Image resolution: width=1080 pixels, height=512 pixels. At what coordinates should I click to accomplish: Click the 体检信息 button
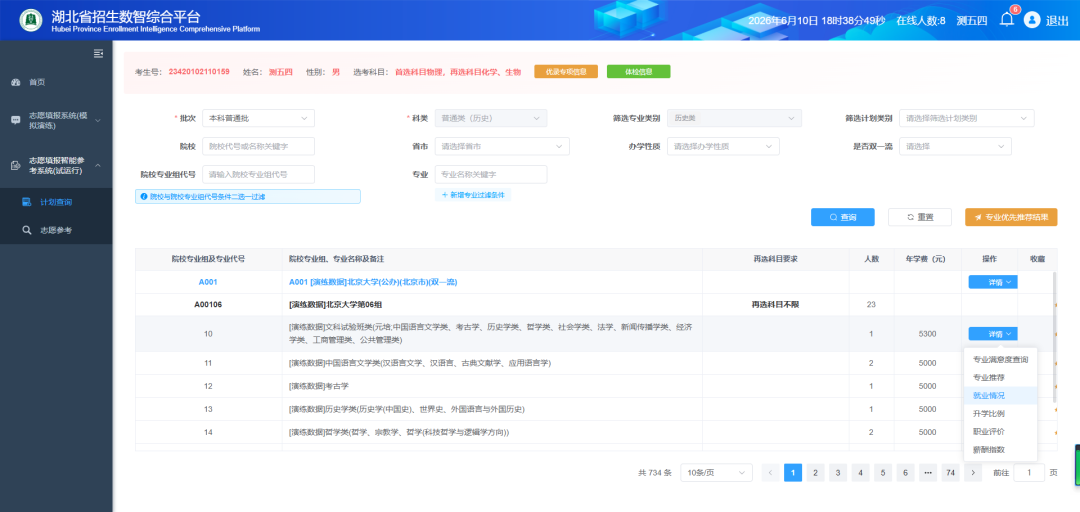(638, 72)
